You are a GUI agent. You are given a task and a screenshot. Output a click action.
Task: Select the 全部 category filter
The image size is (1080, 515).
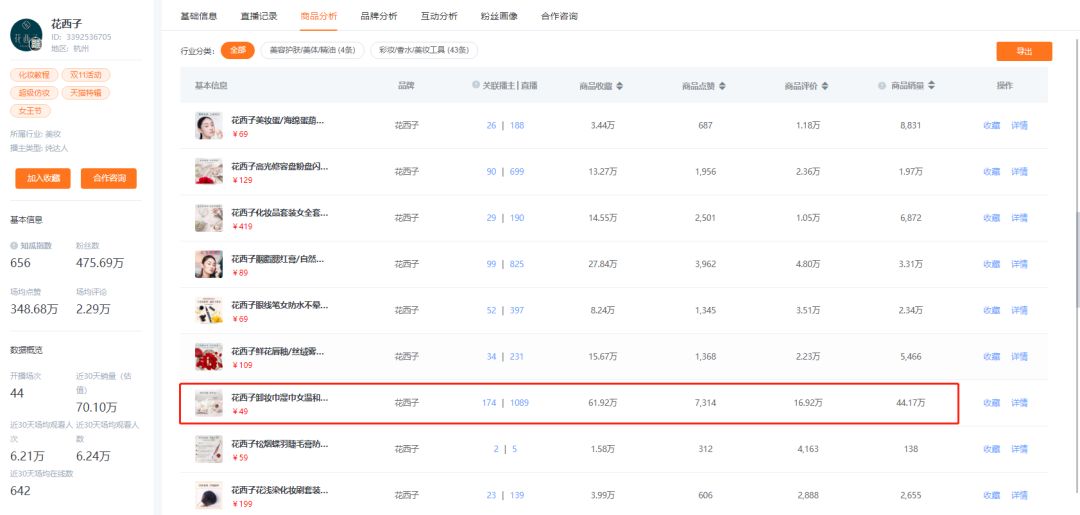(x=238, y=50)
